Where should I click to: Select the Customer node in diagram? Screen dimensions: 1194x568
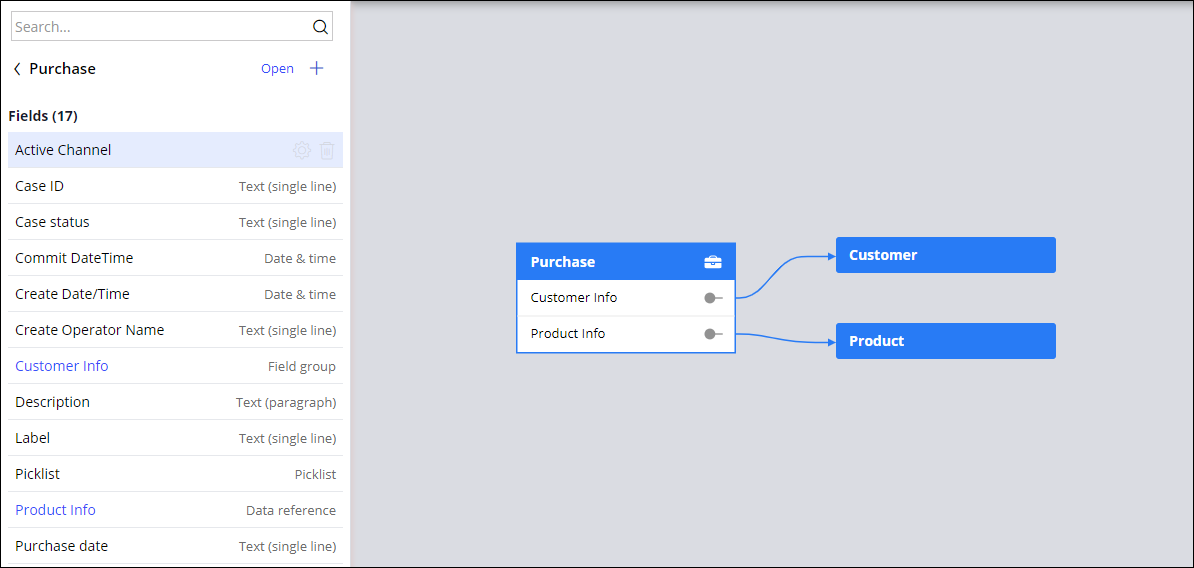pyautogui.click(x=945, y=255)
